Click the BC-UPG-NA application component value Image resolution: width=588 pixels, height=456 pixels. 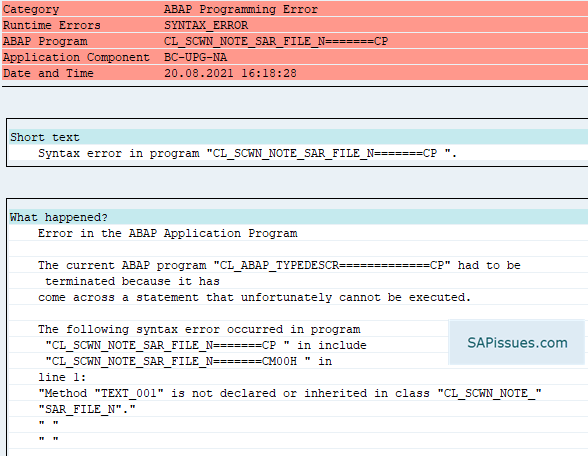click(x=195, y=57)
